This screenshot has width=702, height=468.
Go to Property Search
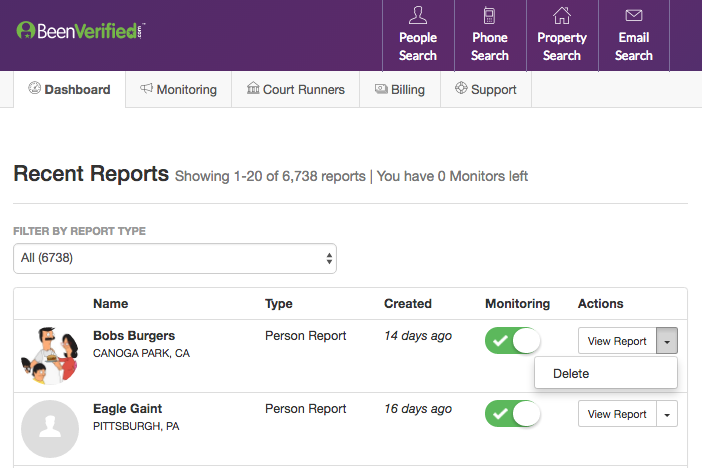click(x=562, y=35)
